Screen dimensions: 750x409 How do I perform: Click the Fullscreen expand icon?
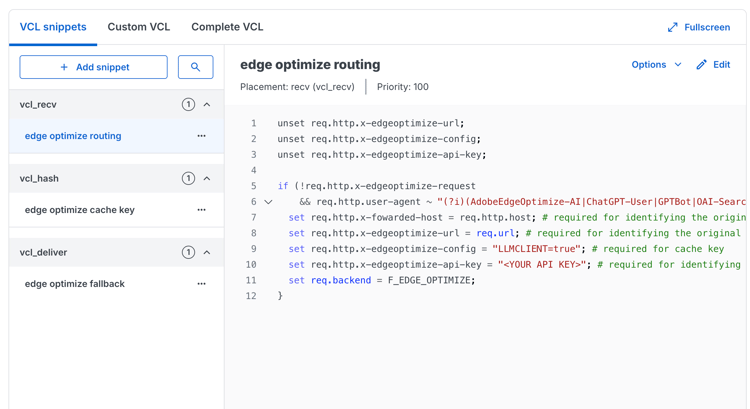pyautogui.click(x=673, y=27)
